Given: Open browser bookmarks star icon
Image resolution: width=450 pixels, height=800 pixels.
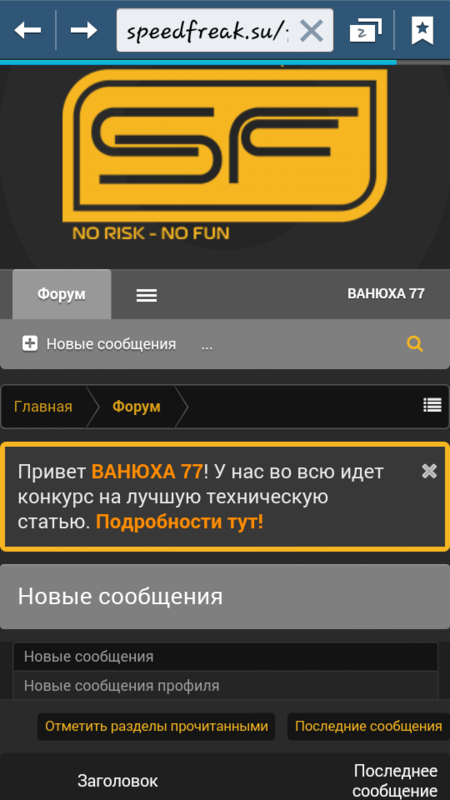Looking at the screenshot, I should pos(422,31).
